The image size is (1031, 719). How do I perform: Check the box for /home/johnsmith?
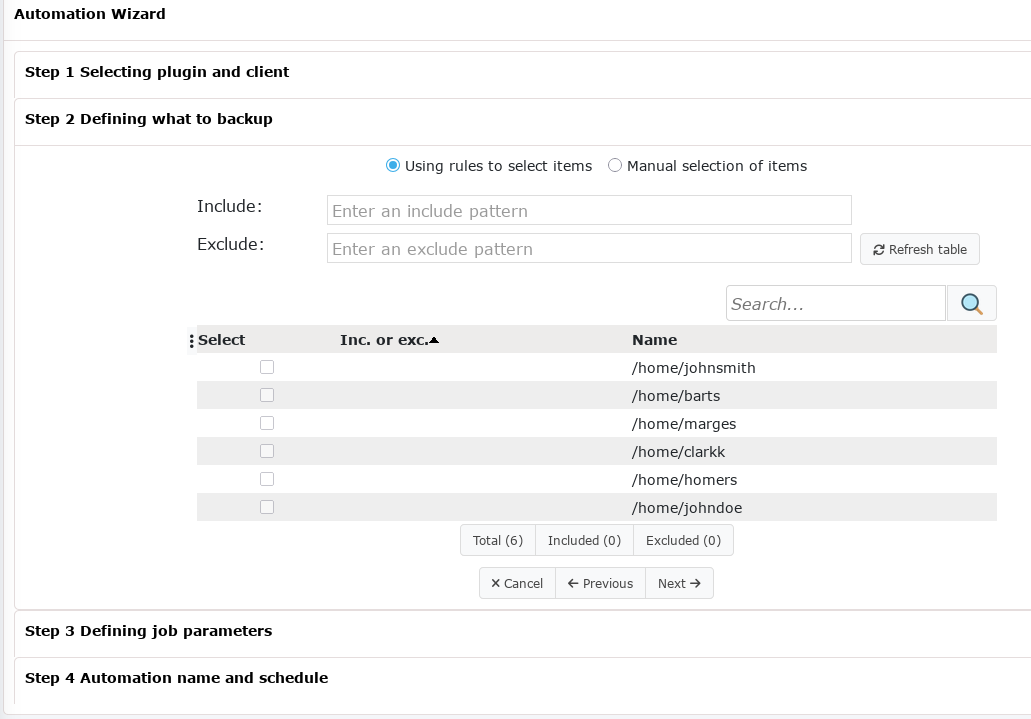click(x=267, y=367)
